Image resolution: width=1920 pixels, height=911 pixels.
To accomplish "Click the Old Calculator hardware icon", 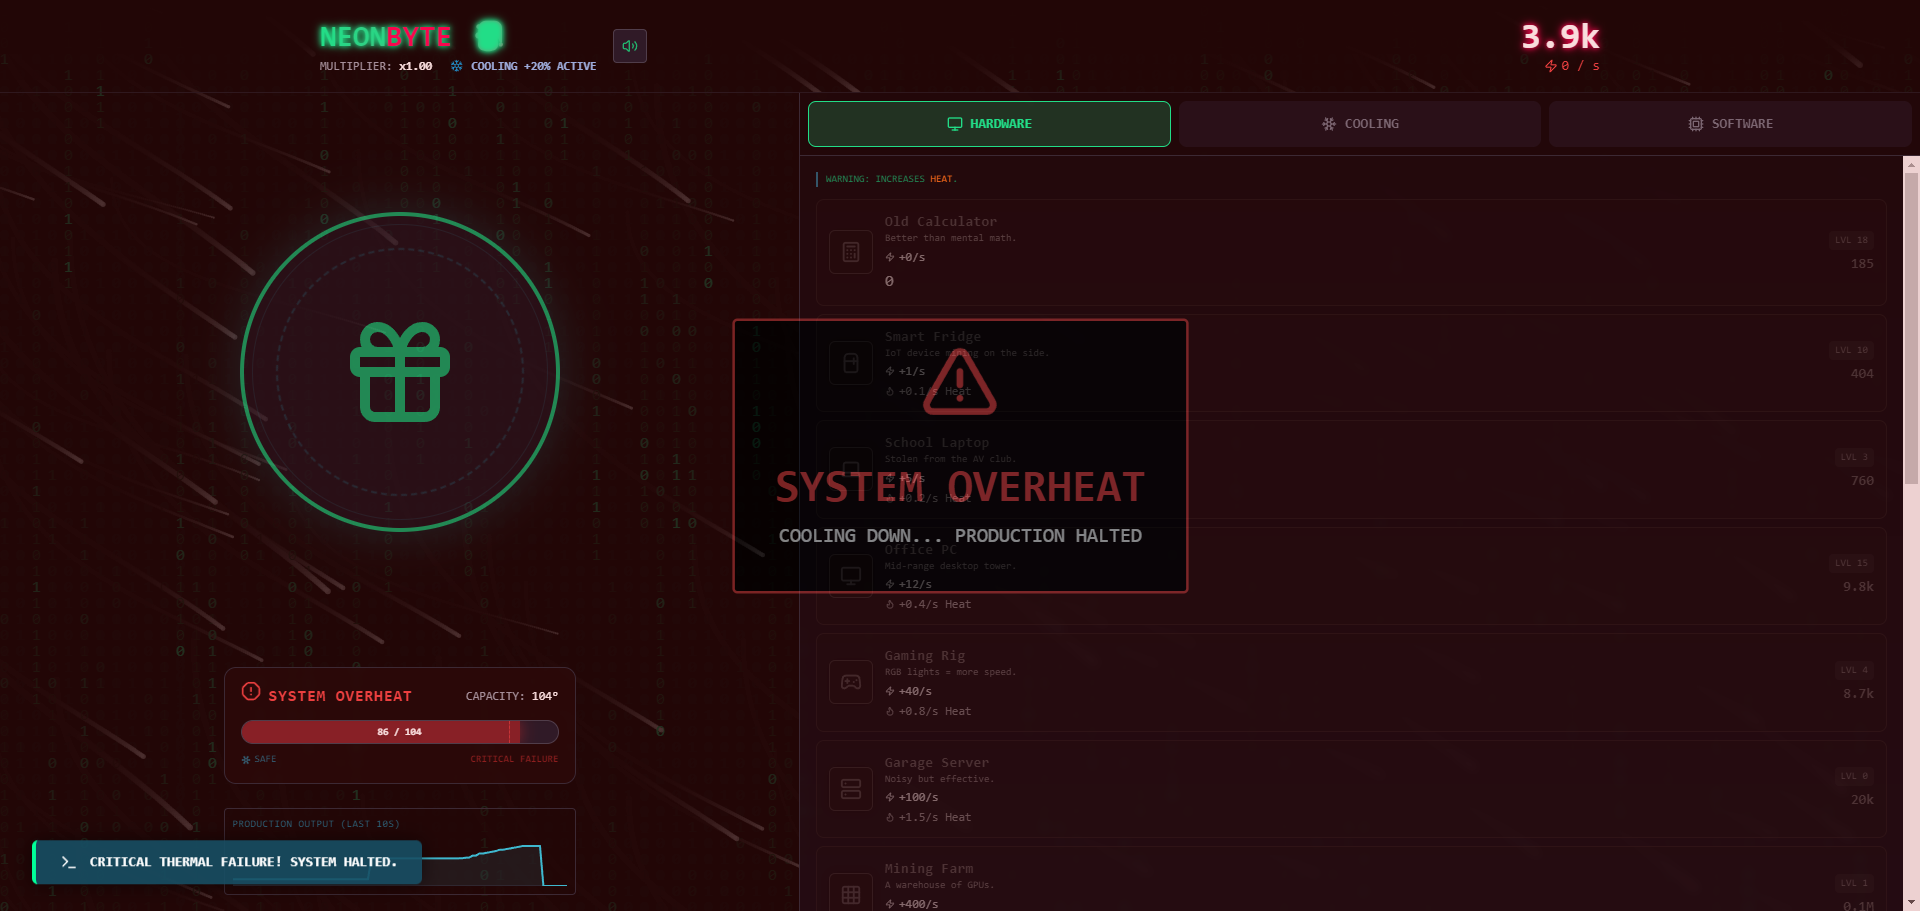I will 851,252.
